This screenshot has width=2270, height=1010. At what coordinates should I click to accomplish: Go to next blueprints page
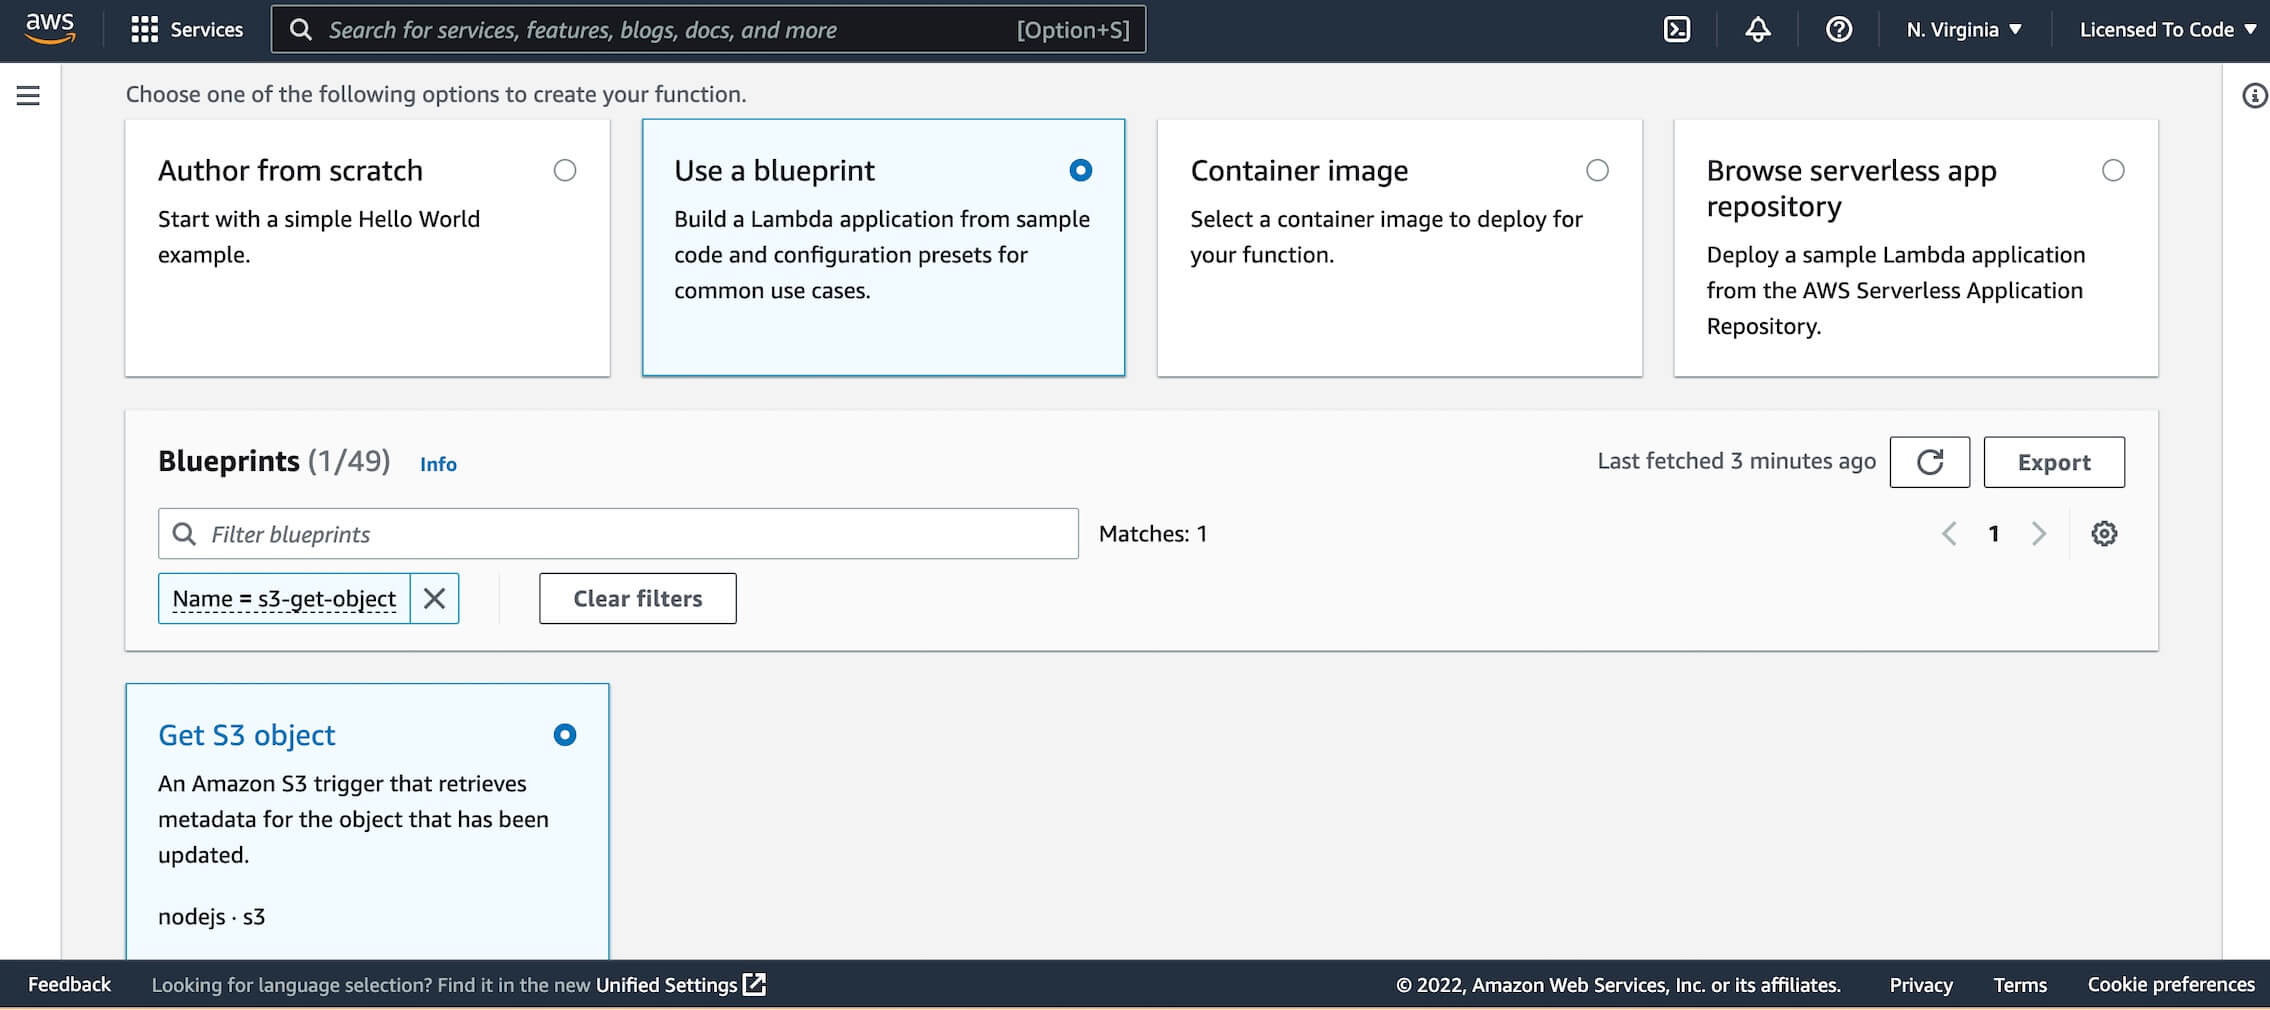tap(2038, 534)
